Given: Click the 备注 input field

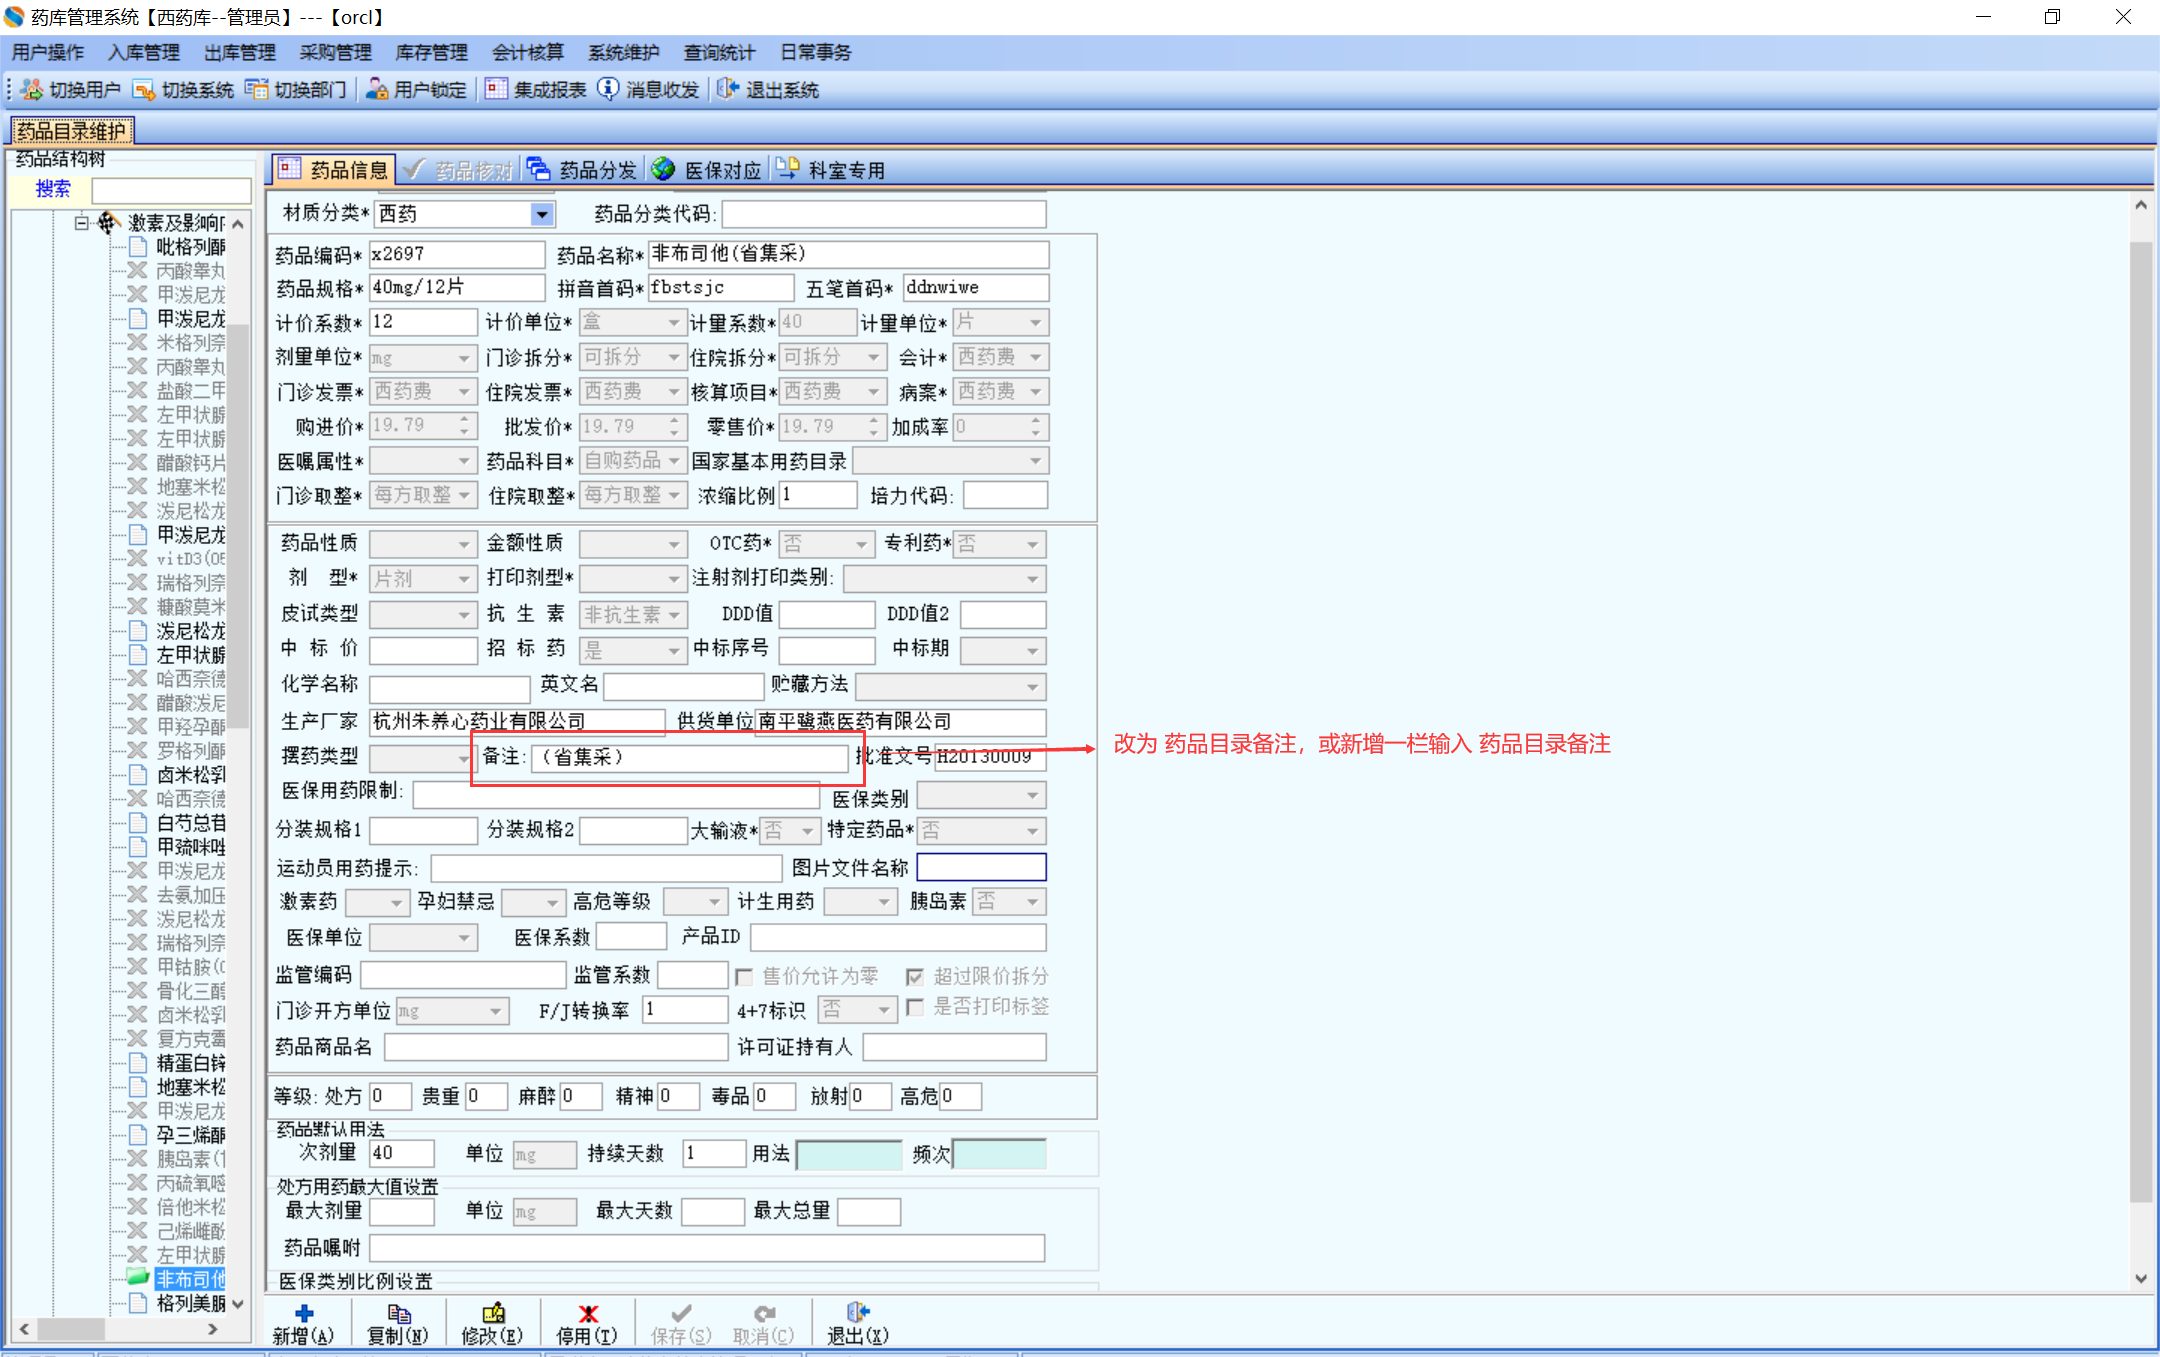Looking at the screenshot, I should click(x=688, y=758).
